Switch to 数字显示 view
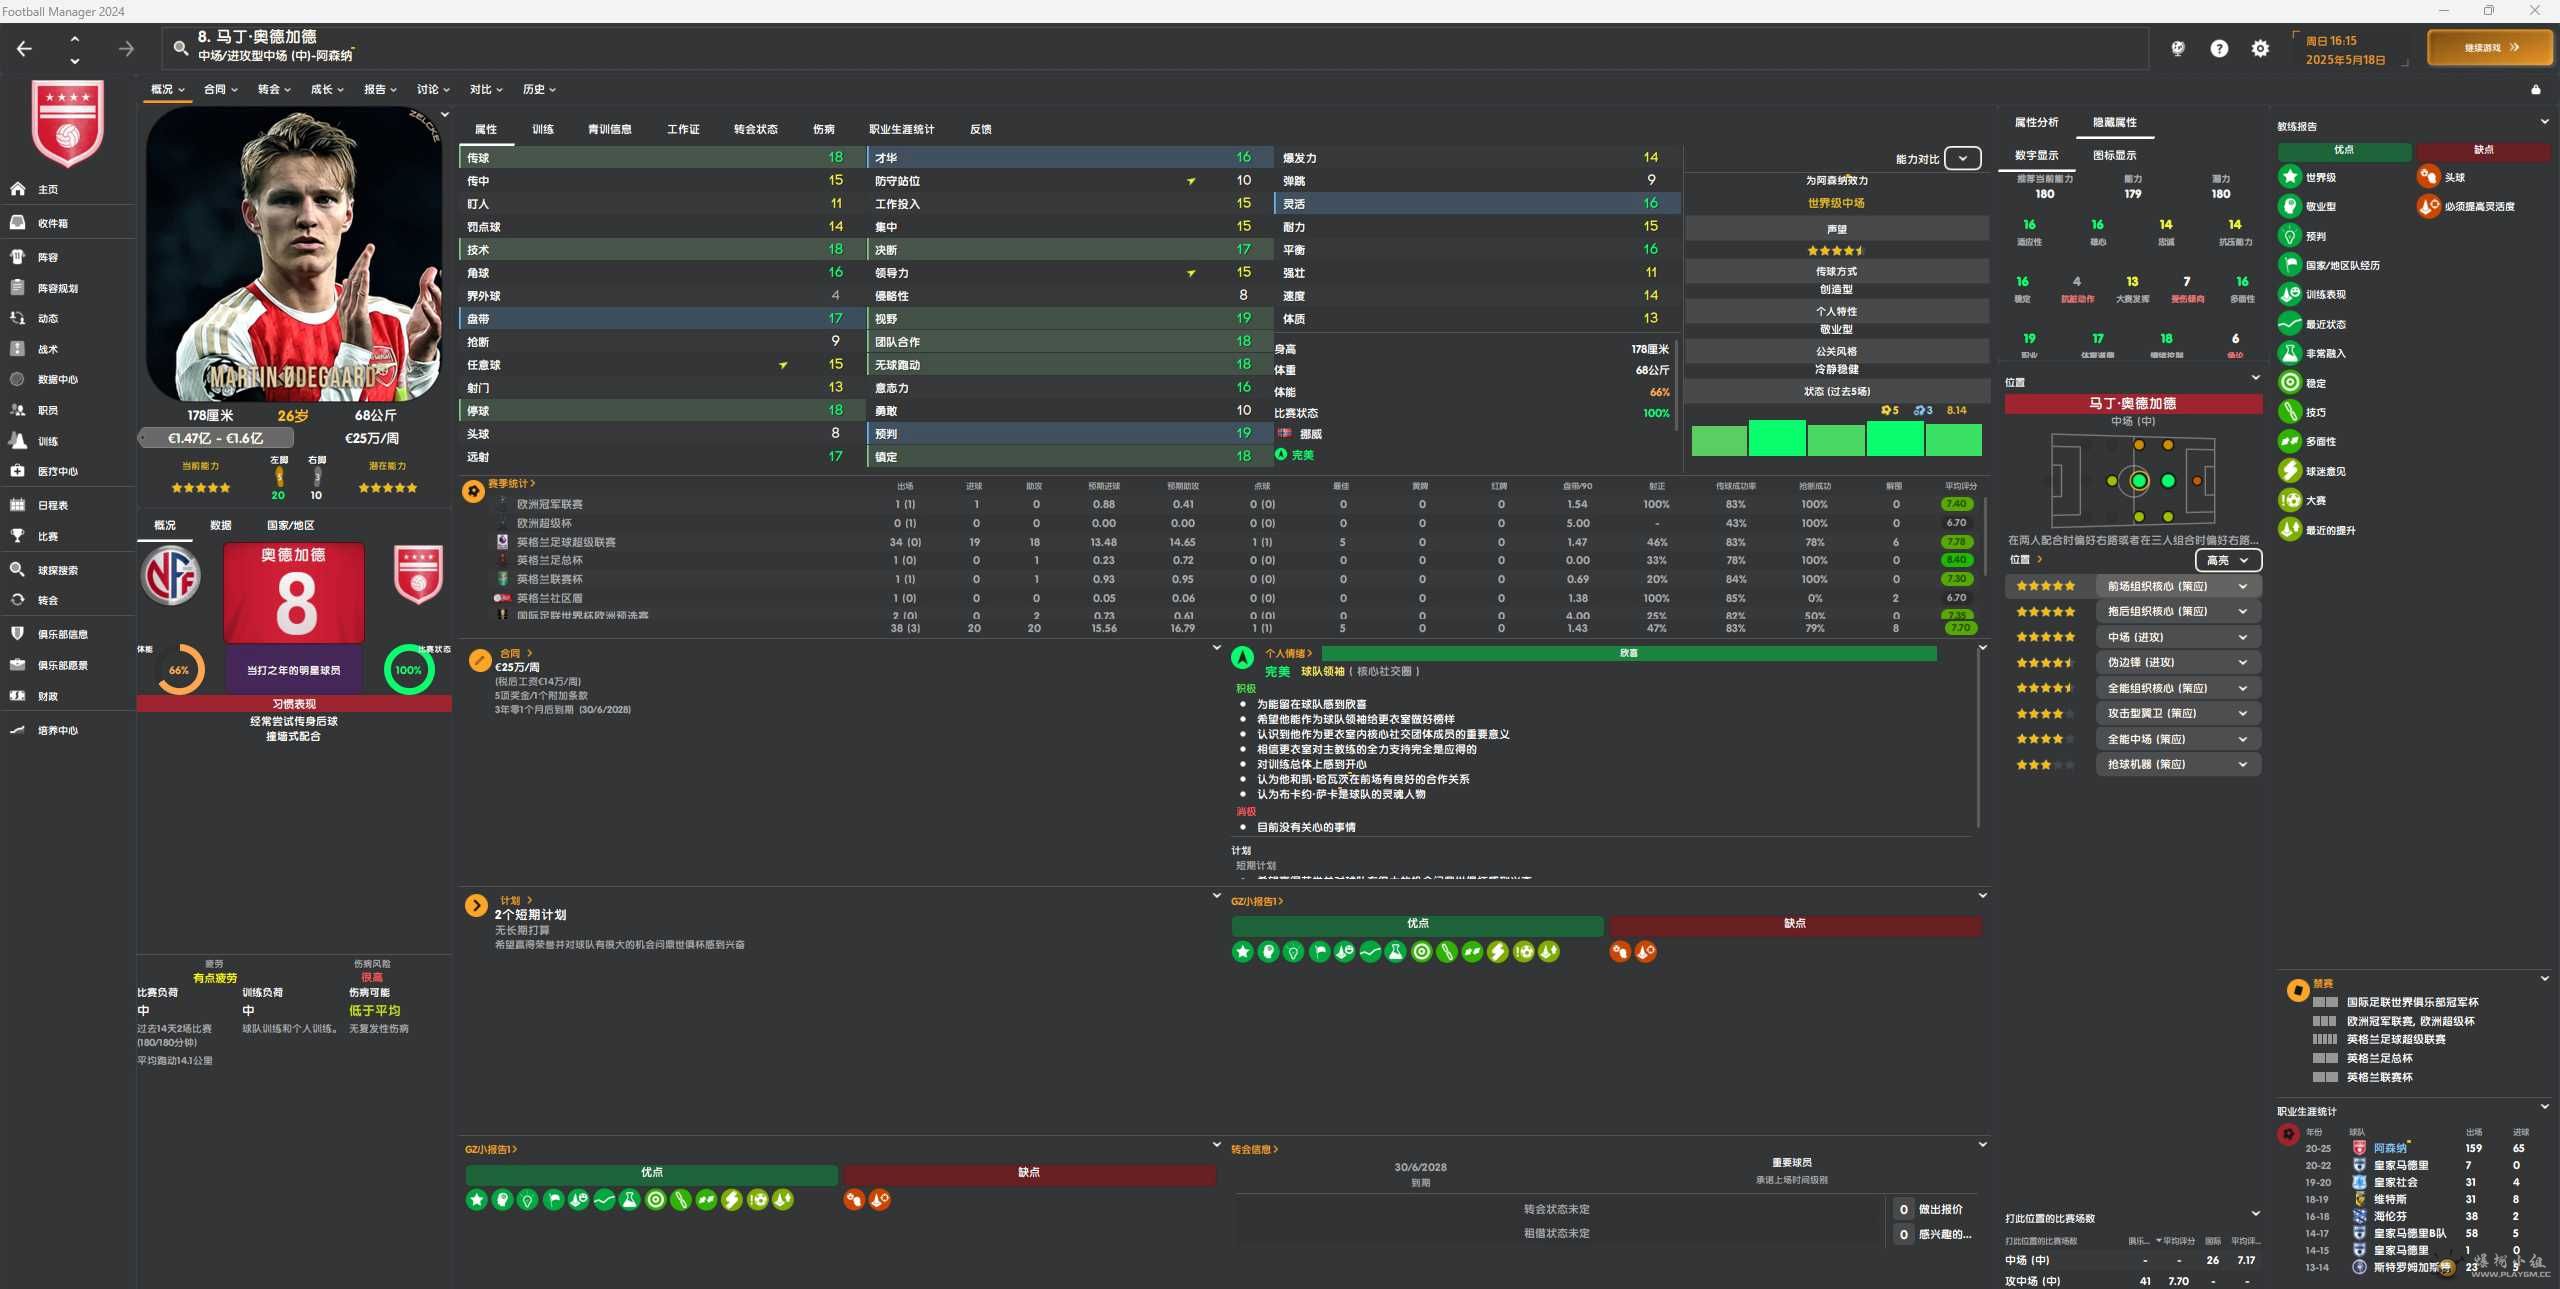This screenshot has height=1289, width=2560. [x=2036, y=156]
